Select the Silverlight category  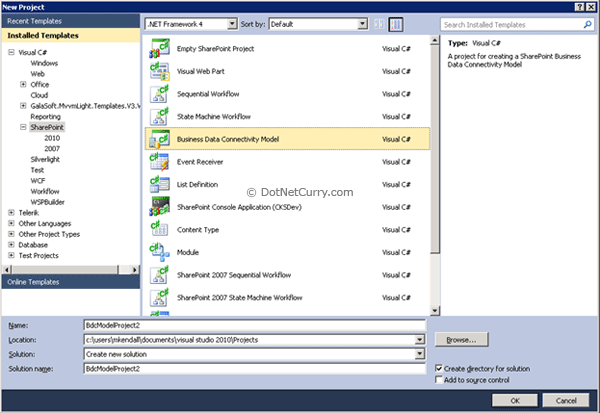(45, 159)
